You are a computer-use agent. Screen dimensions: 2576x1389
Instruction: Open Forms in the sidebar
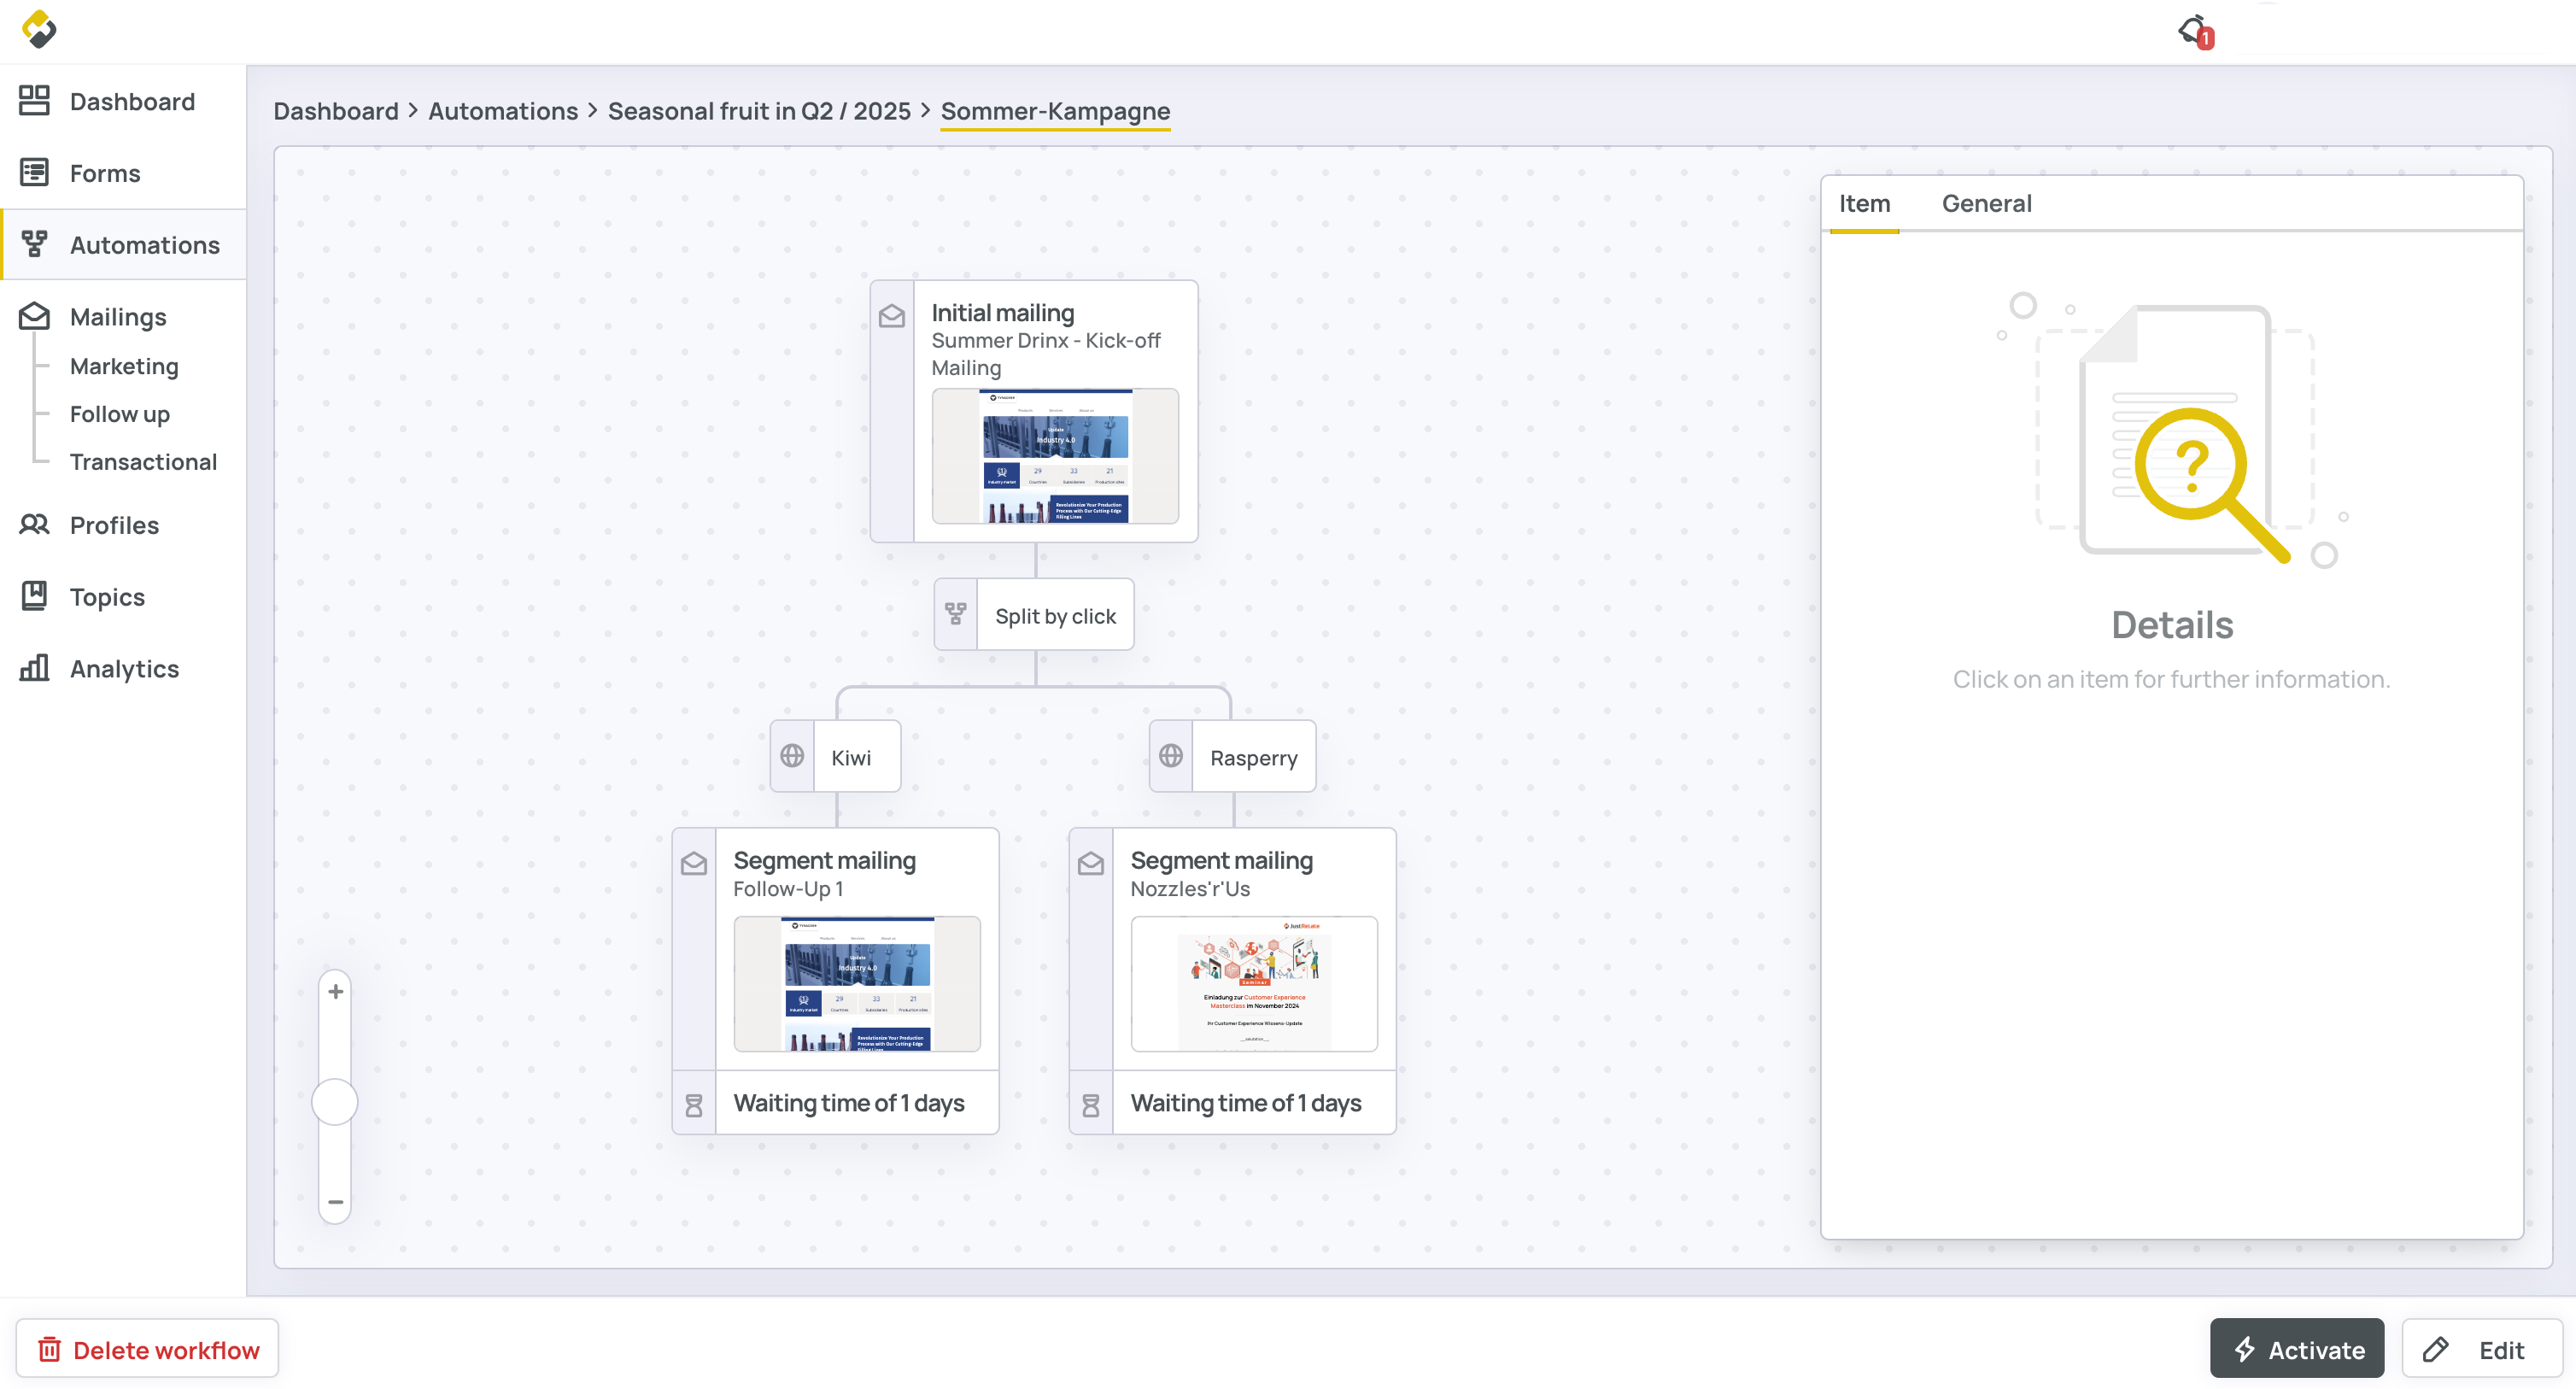105,173
